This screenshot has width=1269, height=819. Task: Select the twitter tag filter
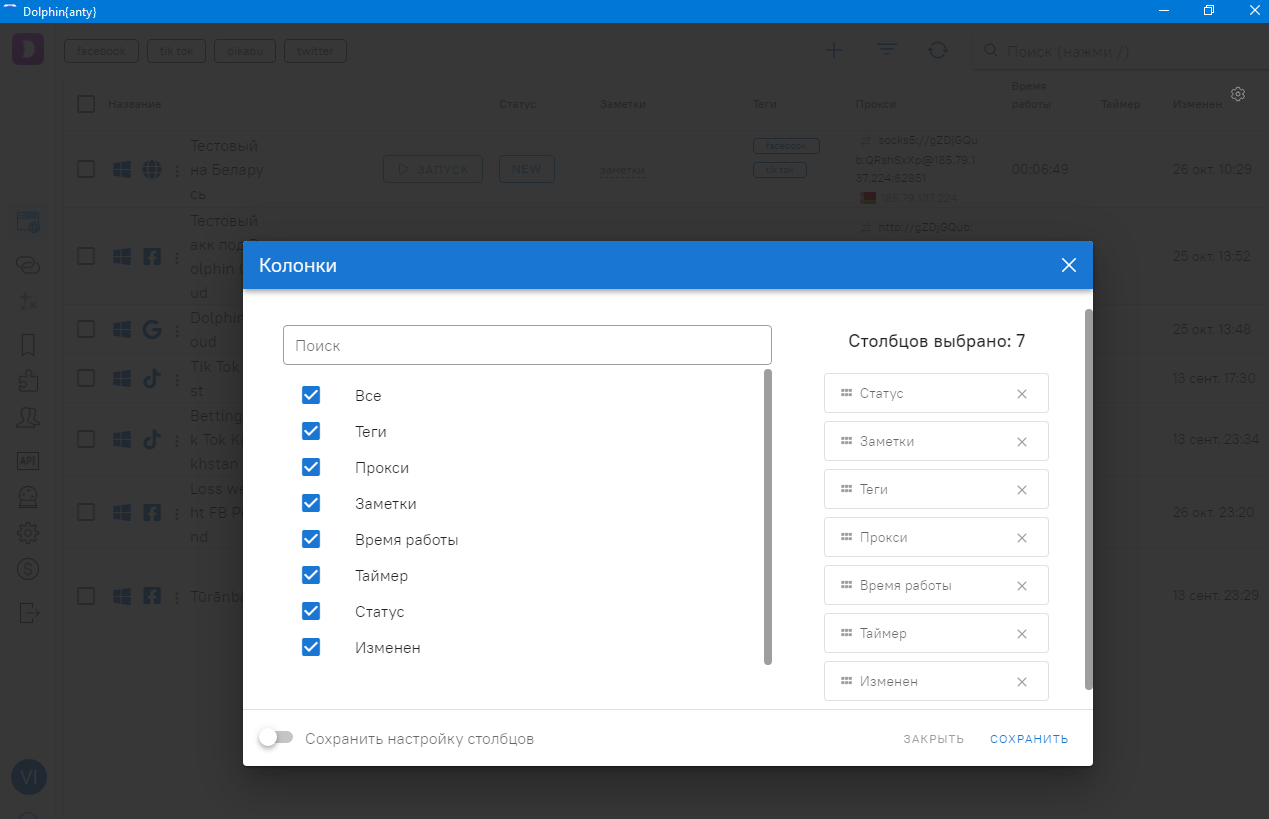point(315,51)
